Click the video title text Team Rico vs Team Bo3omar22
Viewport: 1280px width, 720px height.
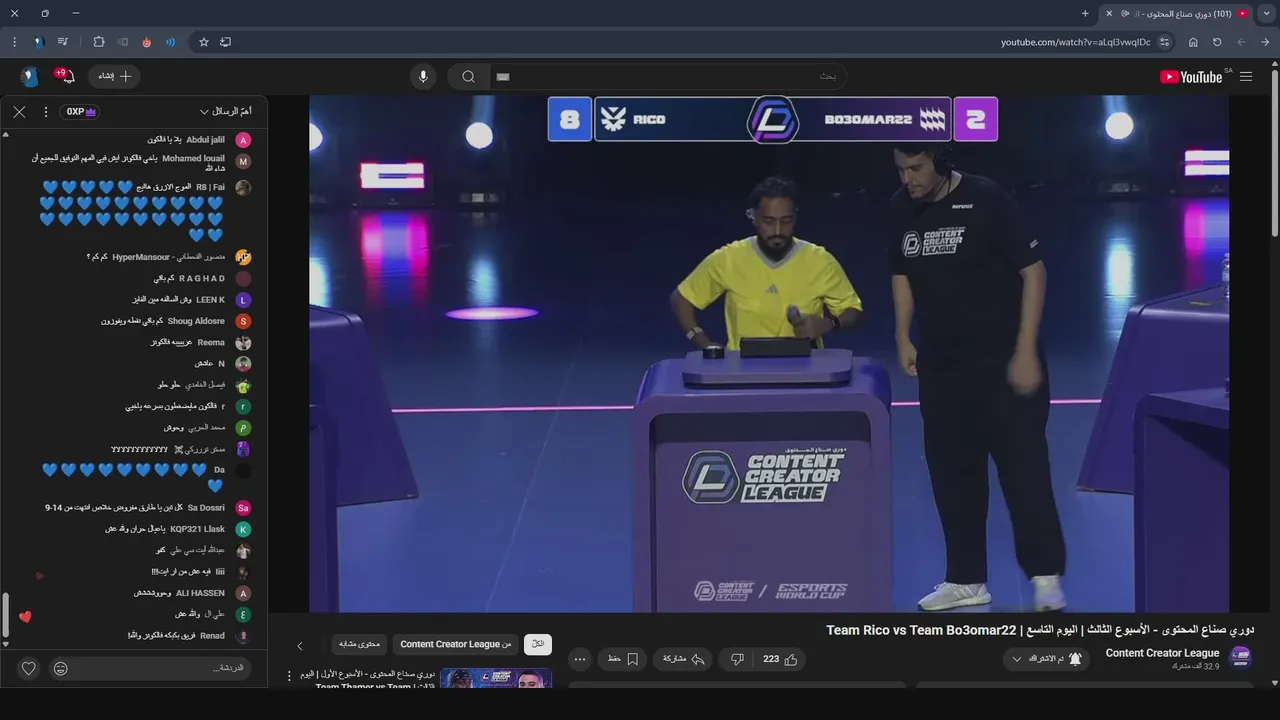pos(921,630)
